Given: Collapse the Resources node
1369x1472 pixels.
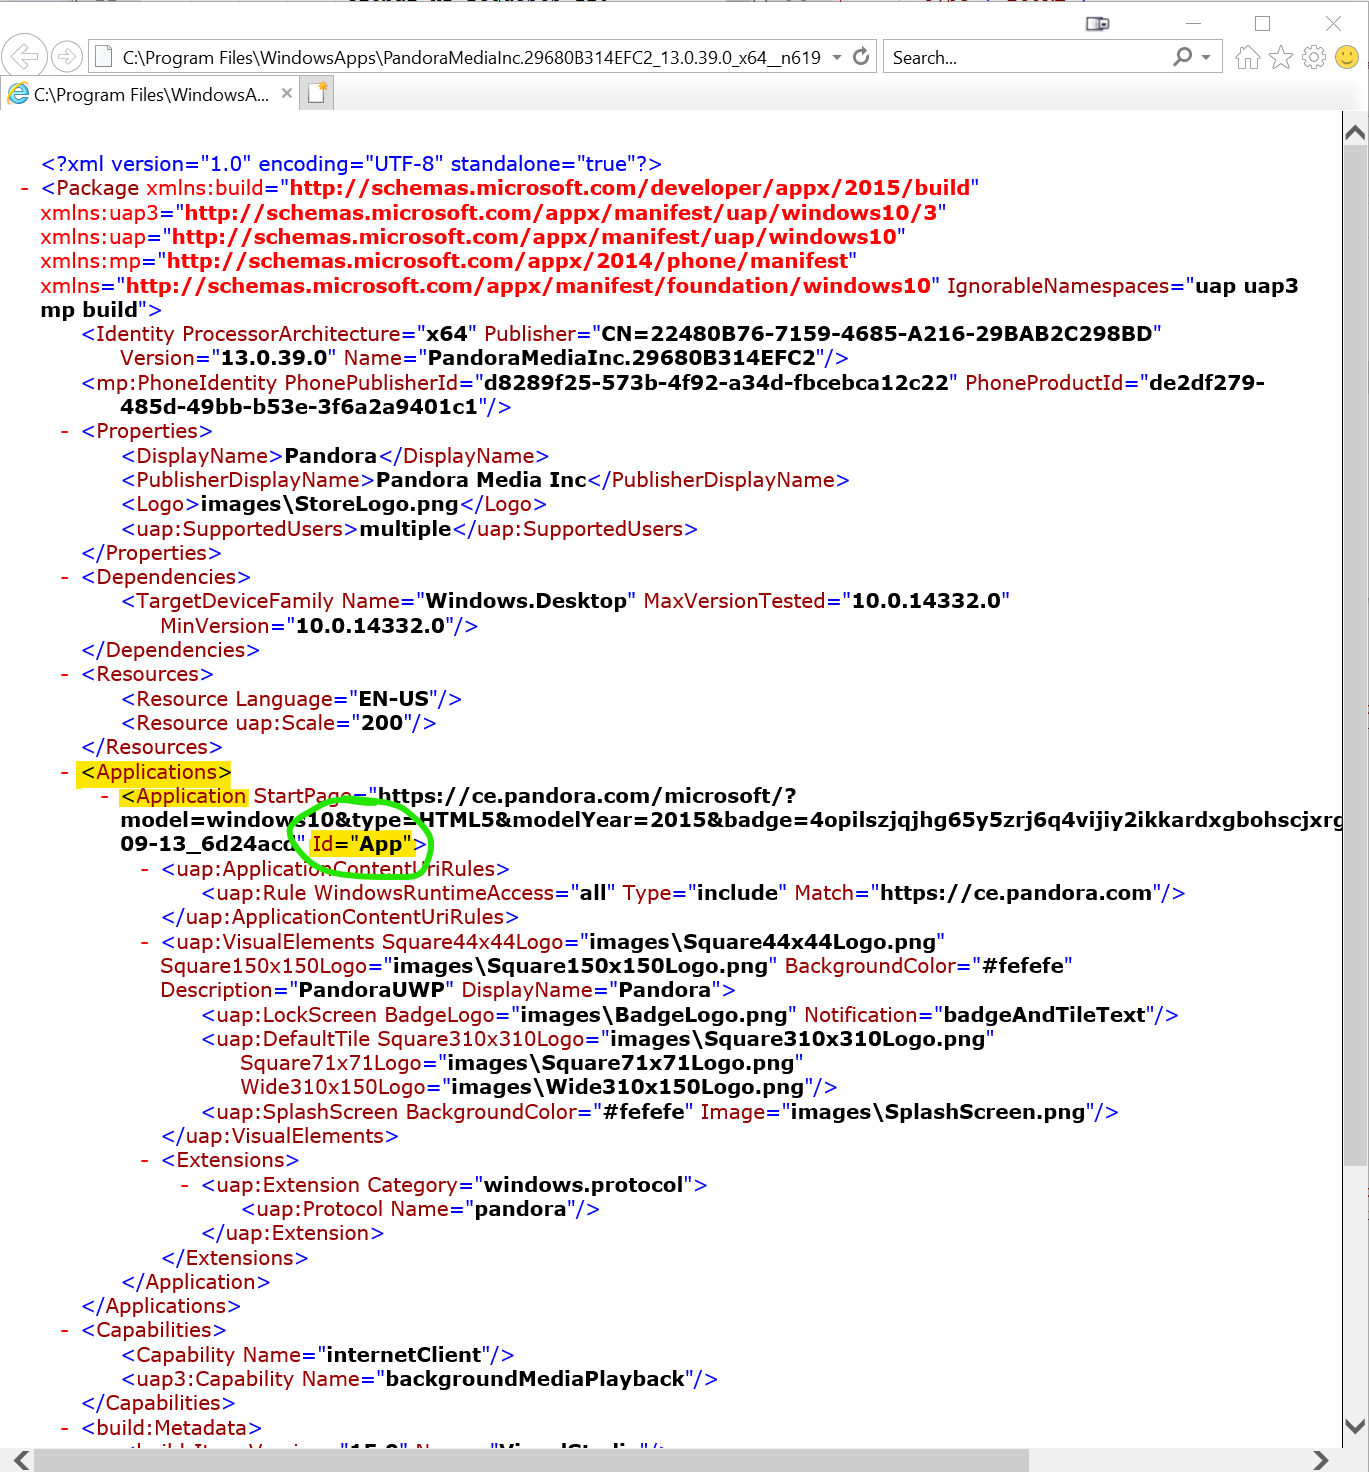Looking at the screenshot, I should click(x=65, y=674).
